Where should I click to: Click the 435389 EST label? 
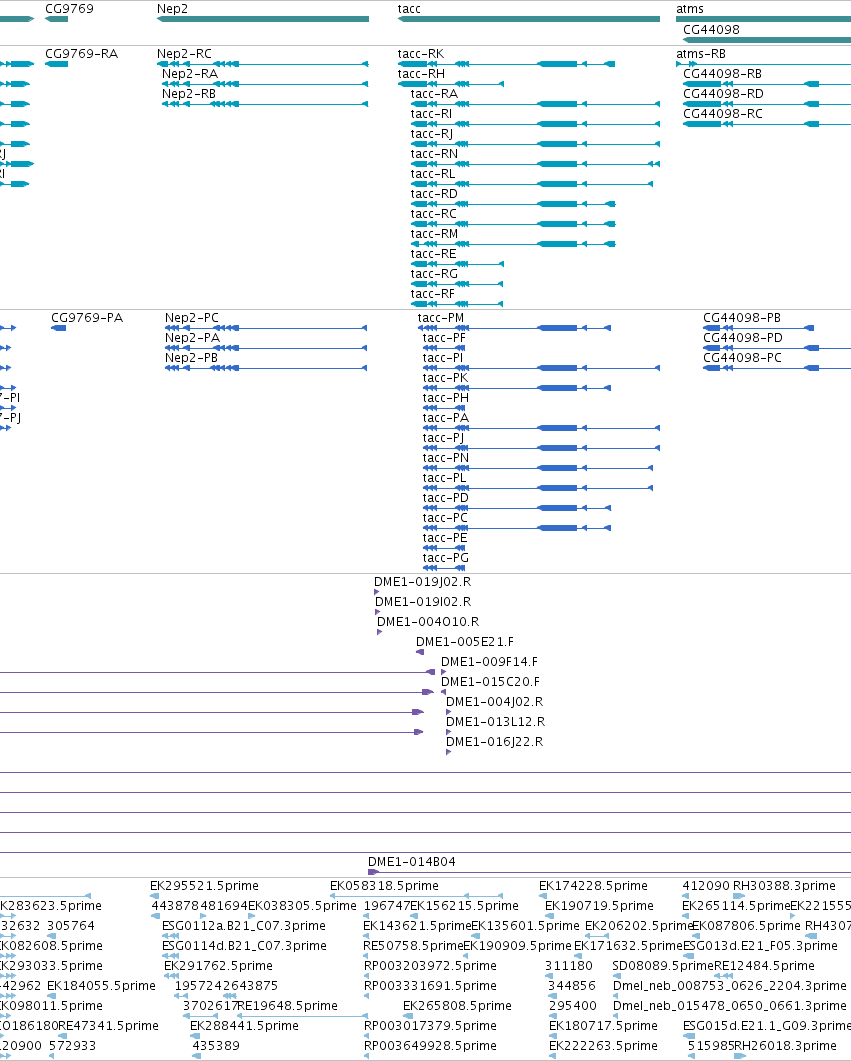pos(216,1045)
